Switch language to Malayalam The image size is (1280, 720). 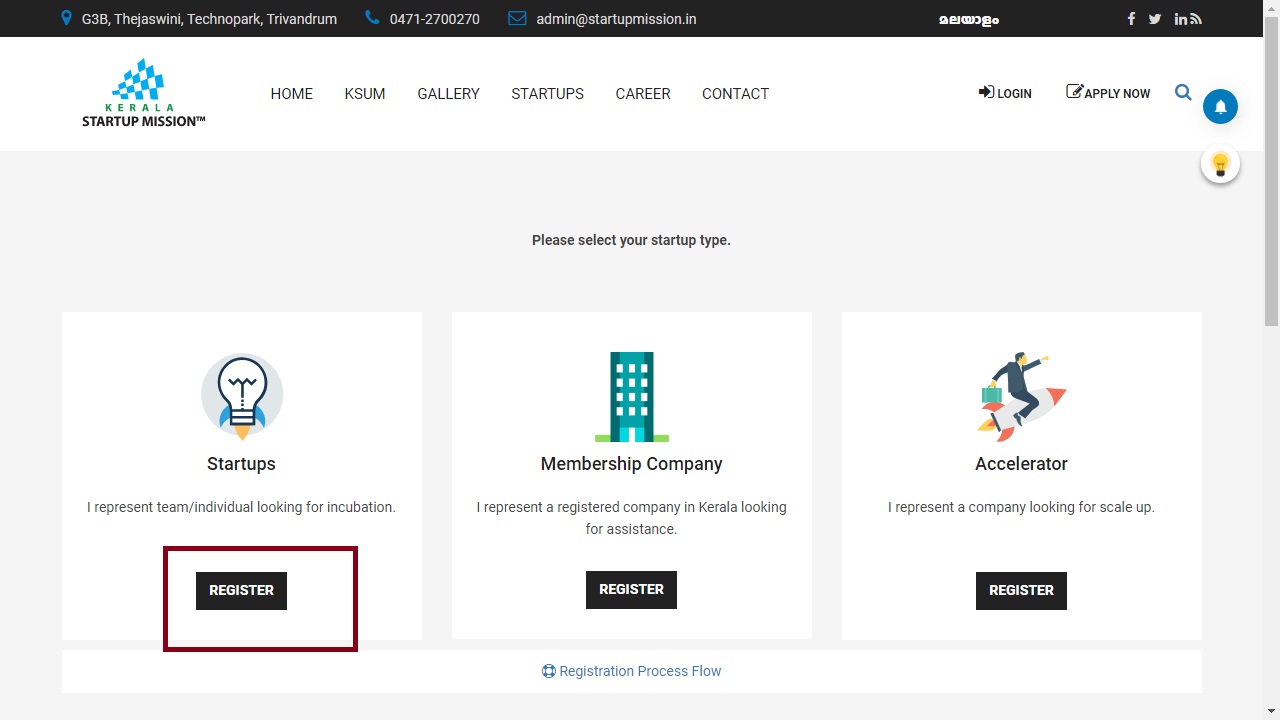[968, 19]
